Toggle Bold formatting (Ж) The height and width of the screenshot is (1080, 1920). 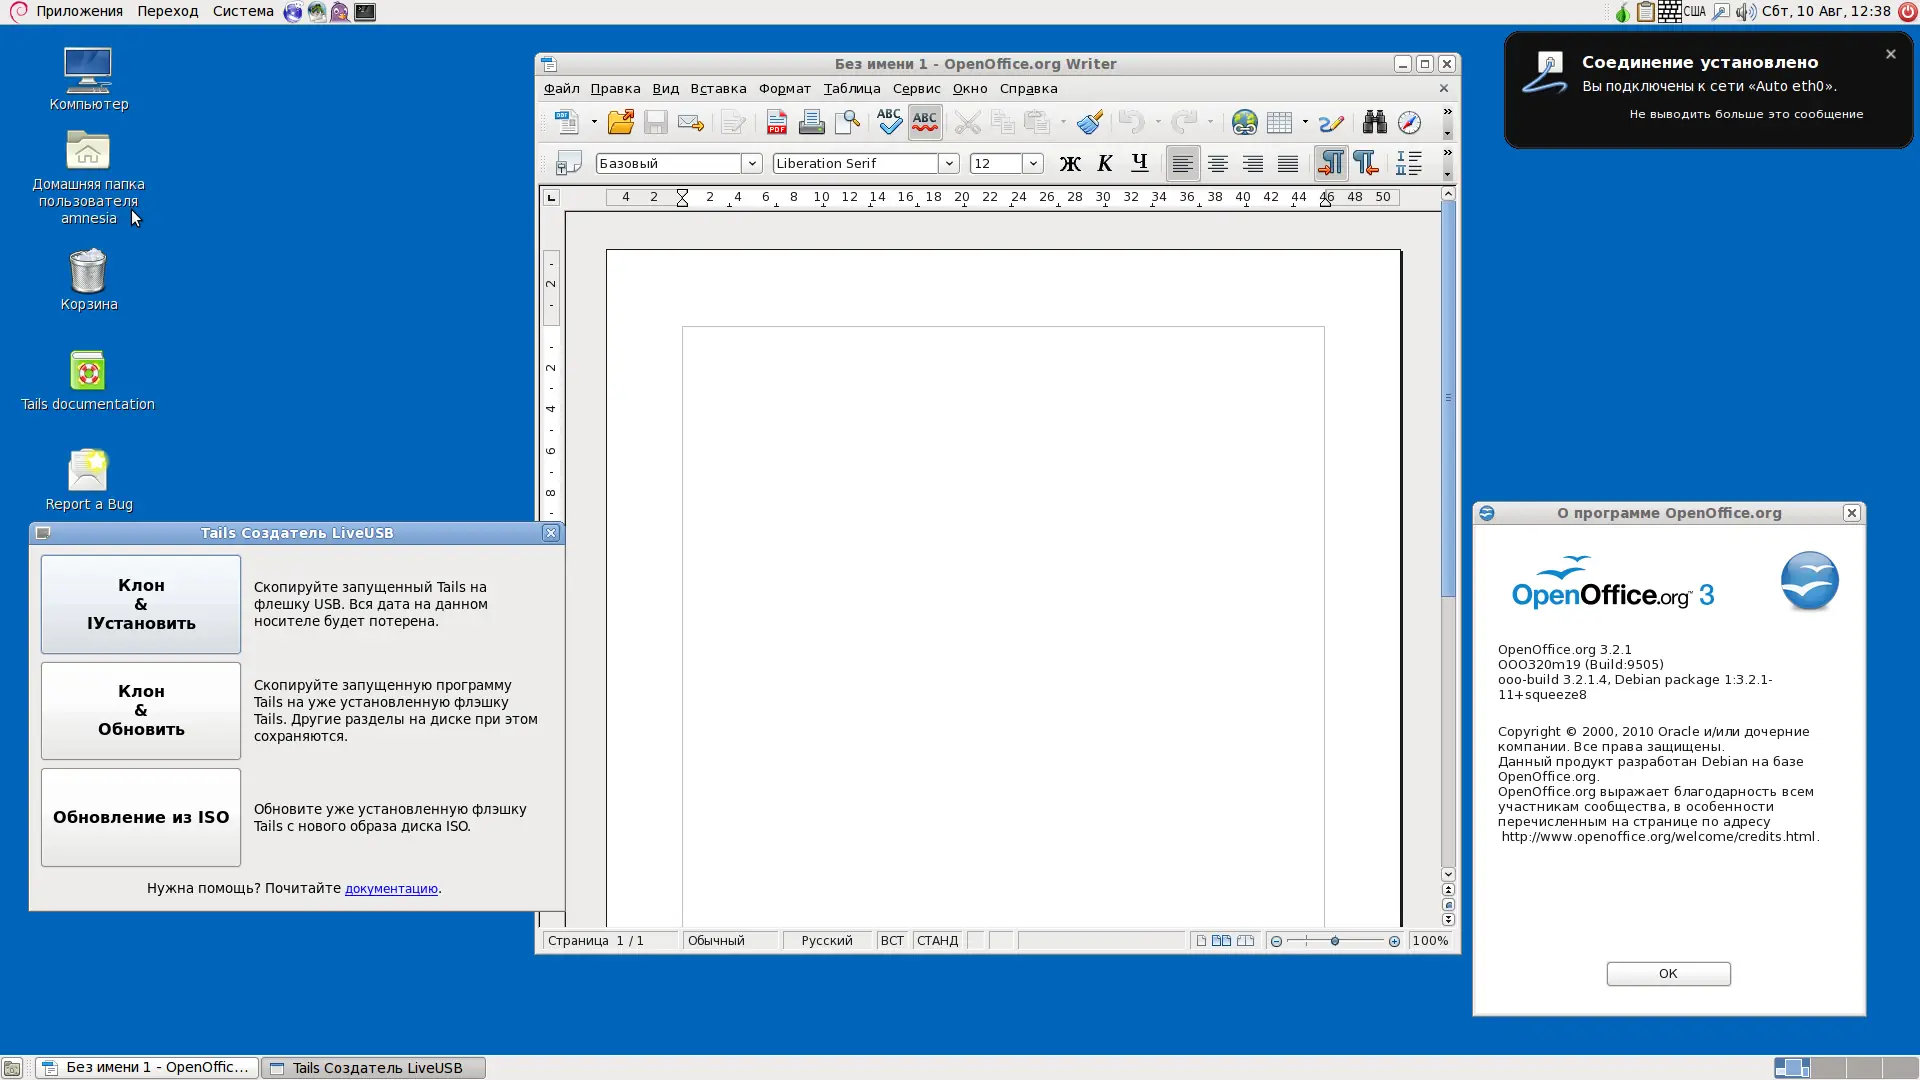pos(1070,163)
